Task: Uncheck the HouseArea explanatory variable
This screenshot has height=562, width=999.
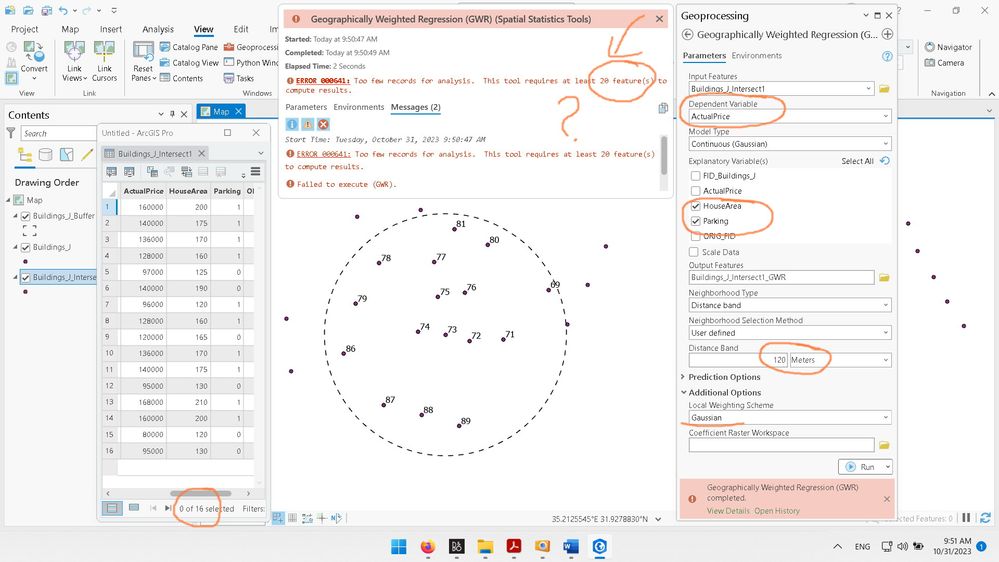Action: pyautogui.click(x=696, y=206)
